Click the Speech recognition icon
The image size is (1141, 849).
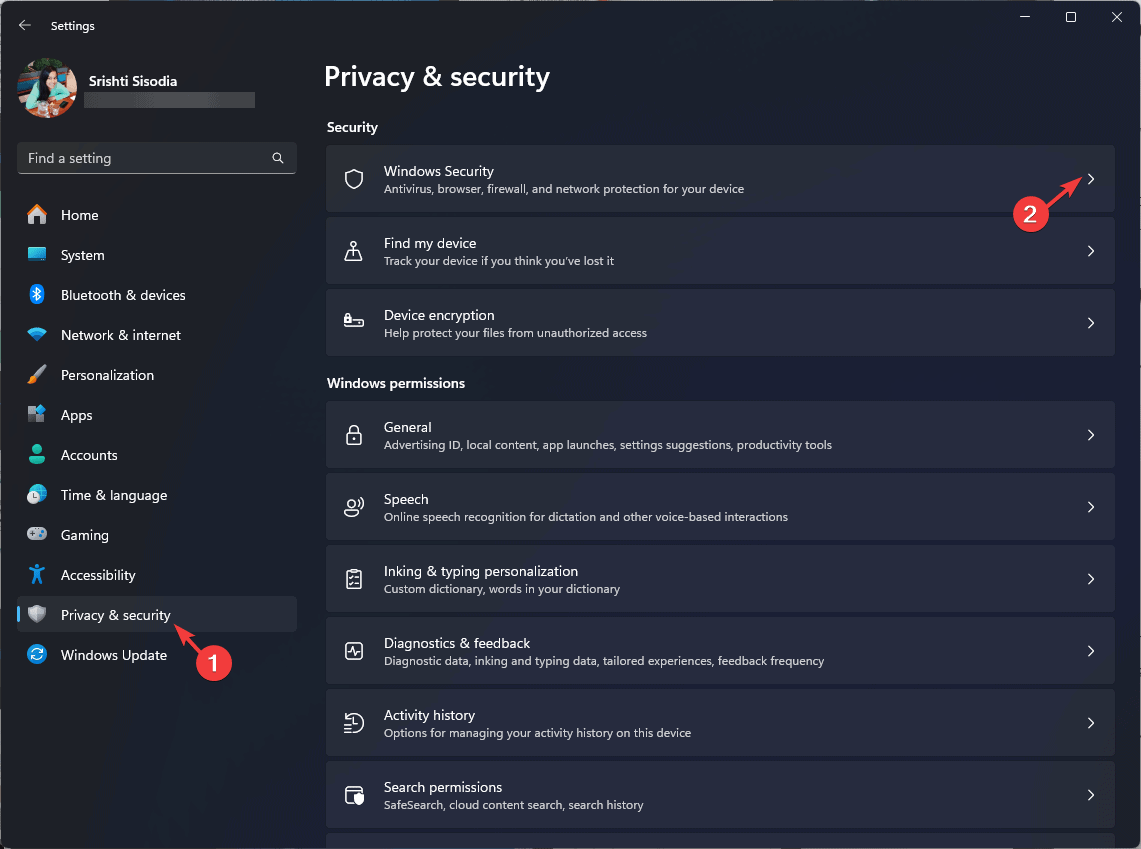point(354,507)
